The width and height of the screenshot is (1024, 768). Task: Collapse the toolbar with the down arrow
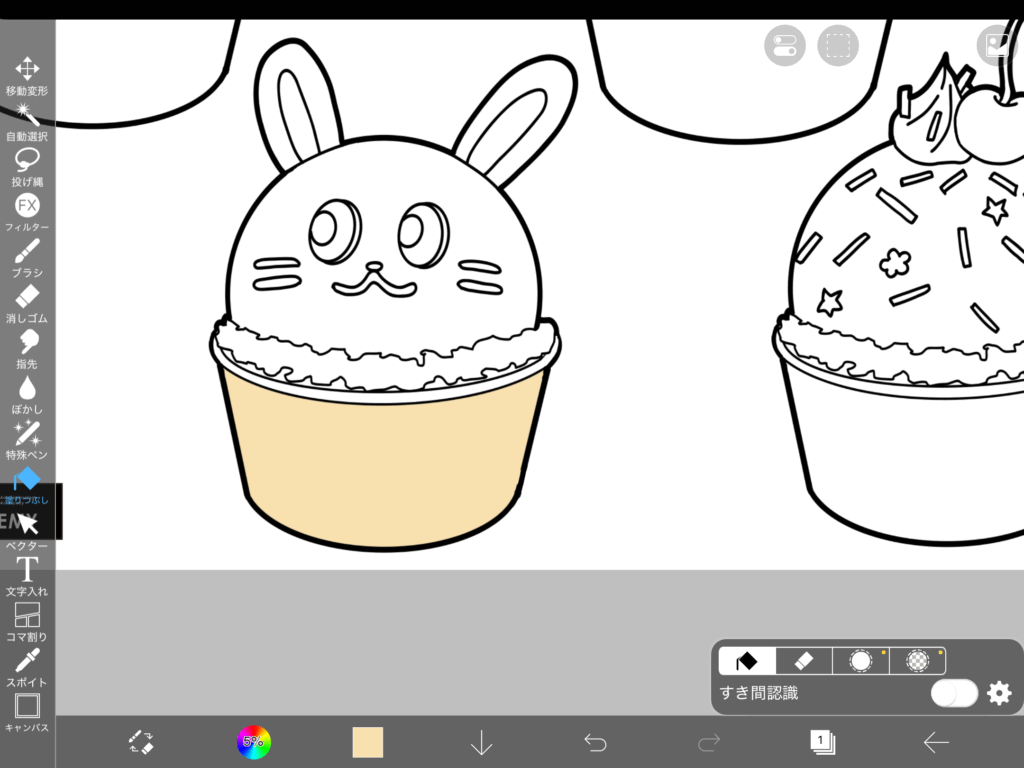482,742
